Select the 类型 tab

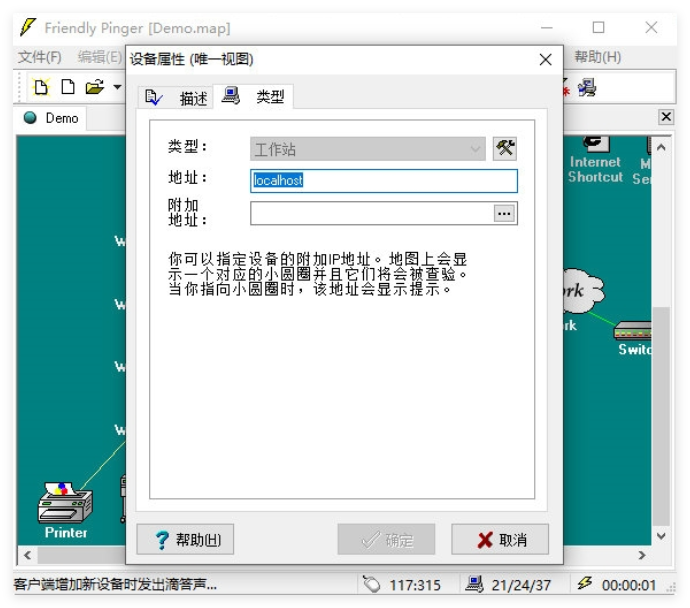(x=253, y=96)
